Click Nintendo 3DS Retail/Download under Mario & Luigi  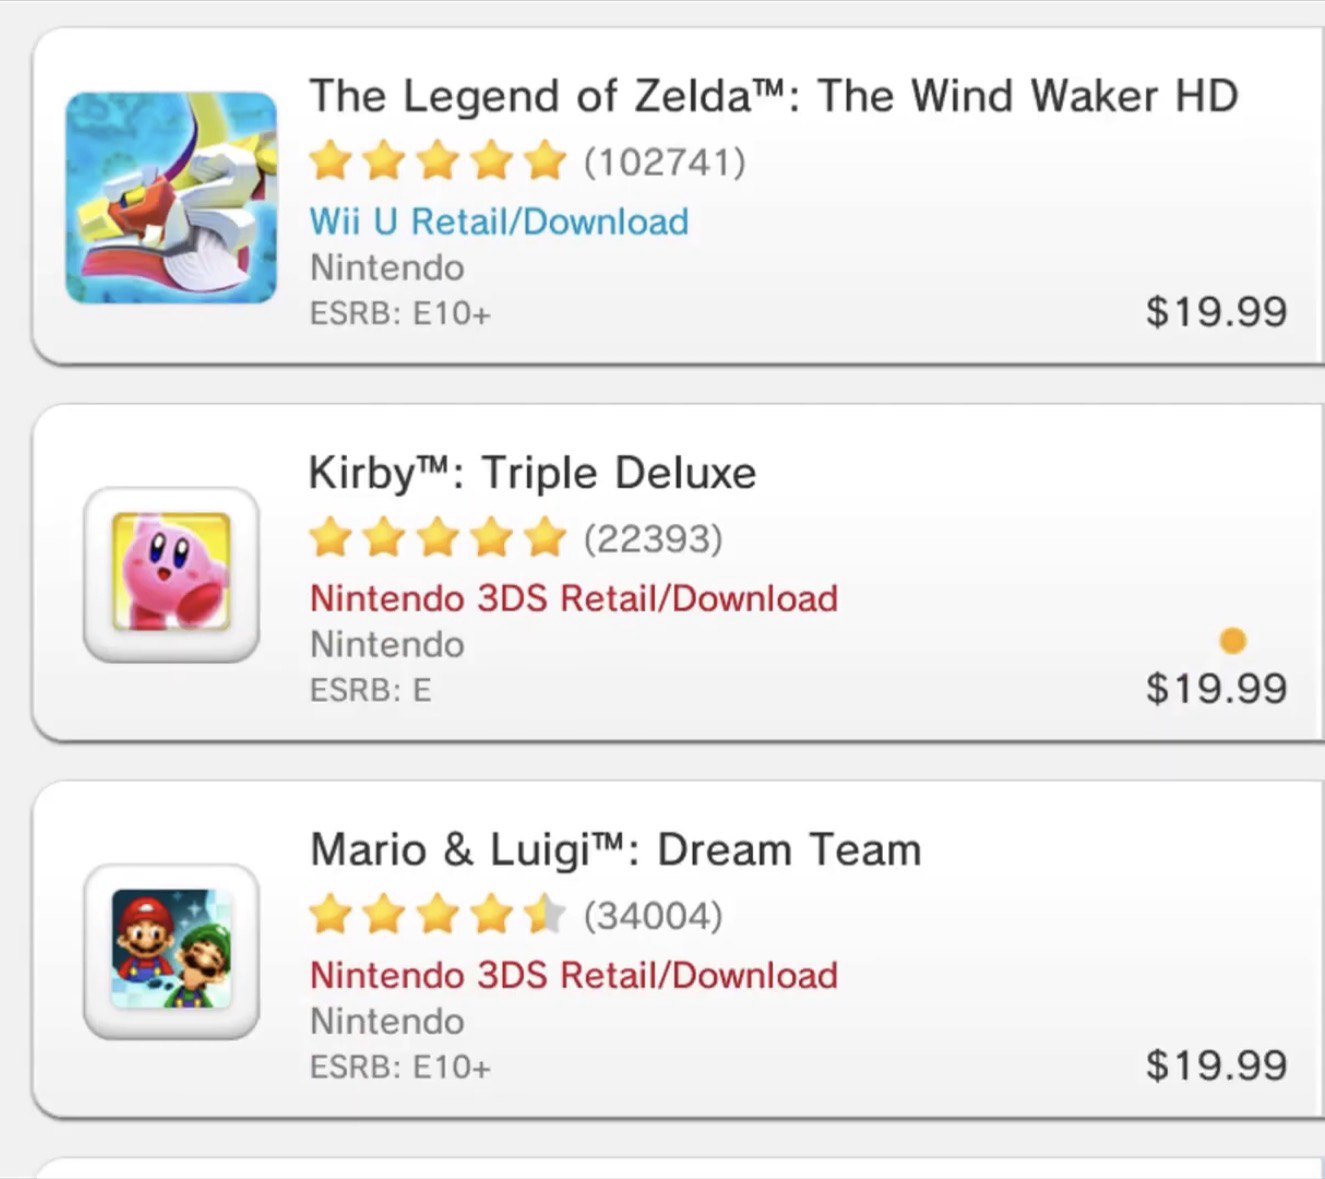coord(574,975)
